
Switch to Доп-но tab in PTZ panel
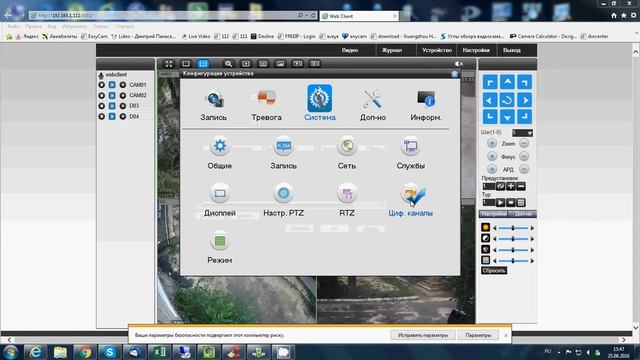[x=522, y=214]
